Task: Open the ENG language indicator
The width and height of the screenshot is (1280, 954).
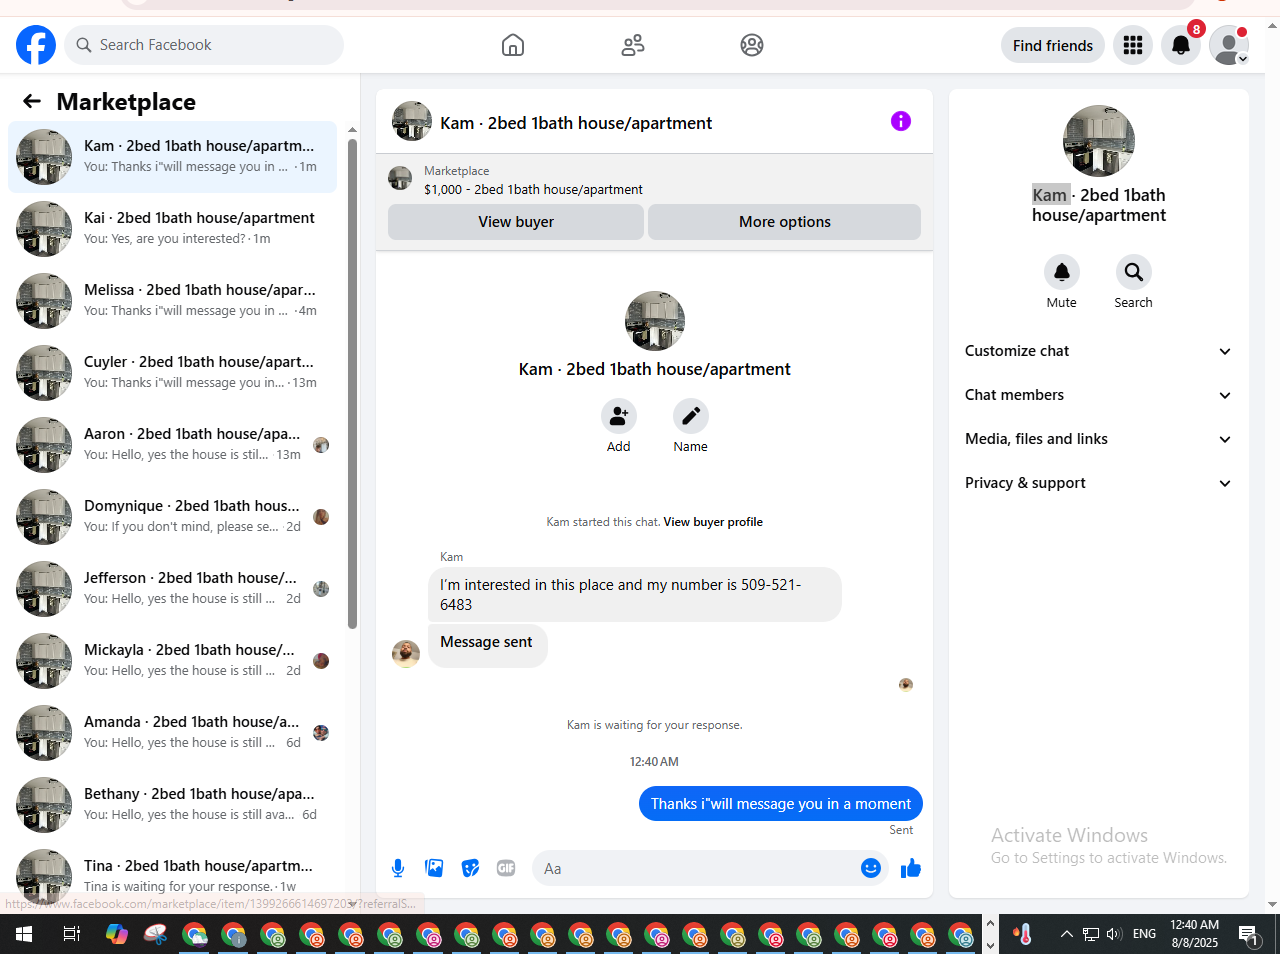Action: pos(1145,934)
